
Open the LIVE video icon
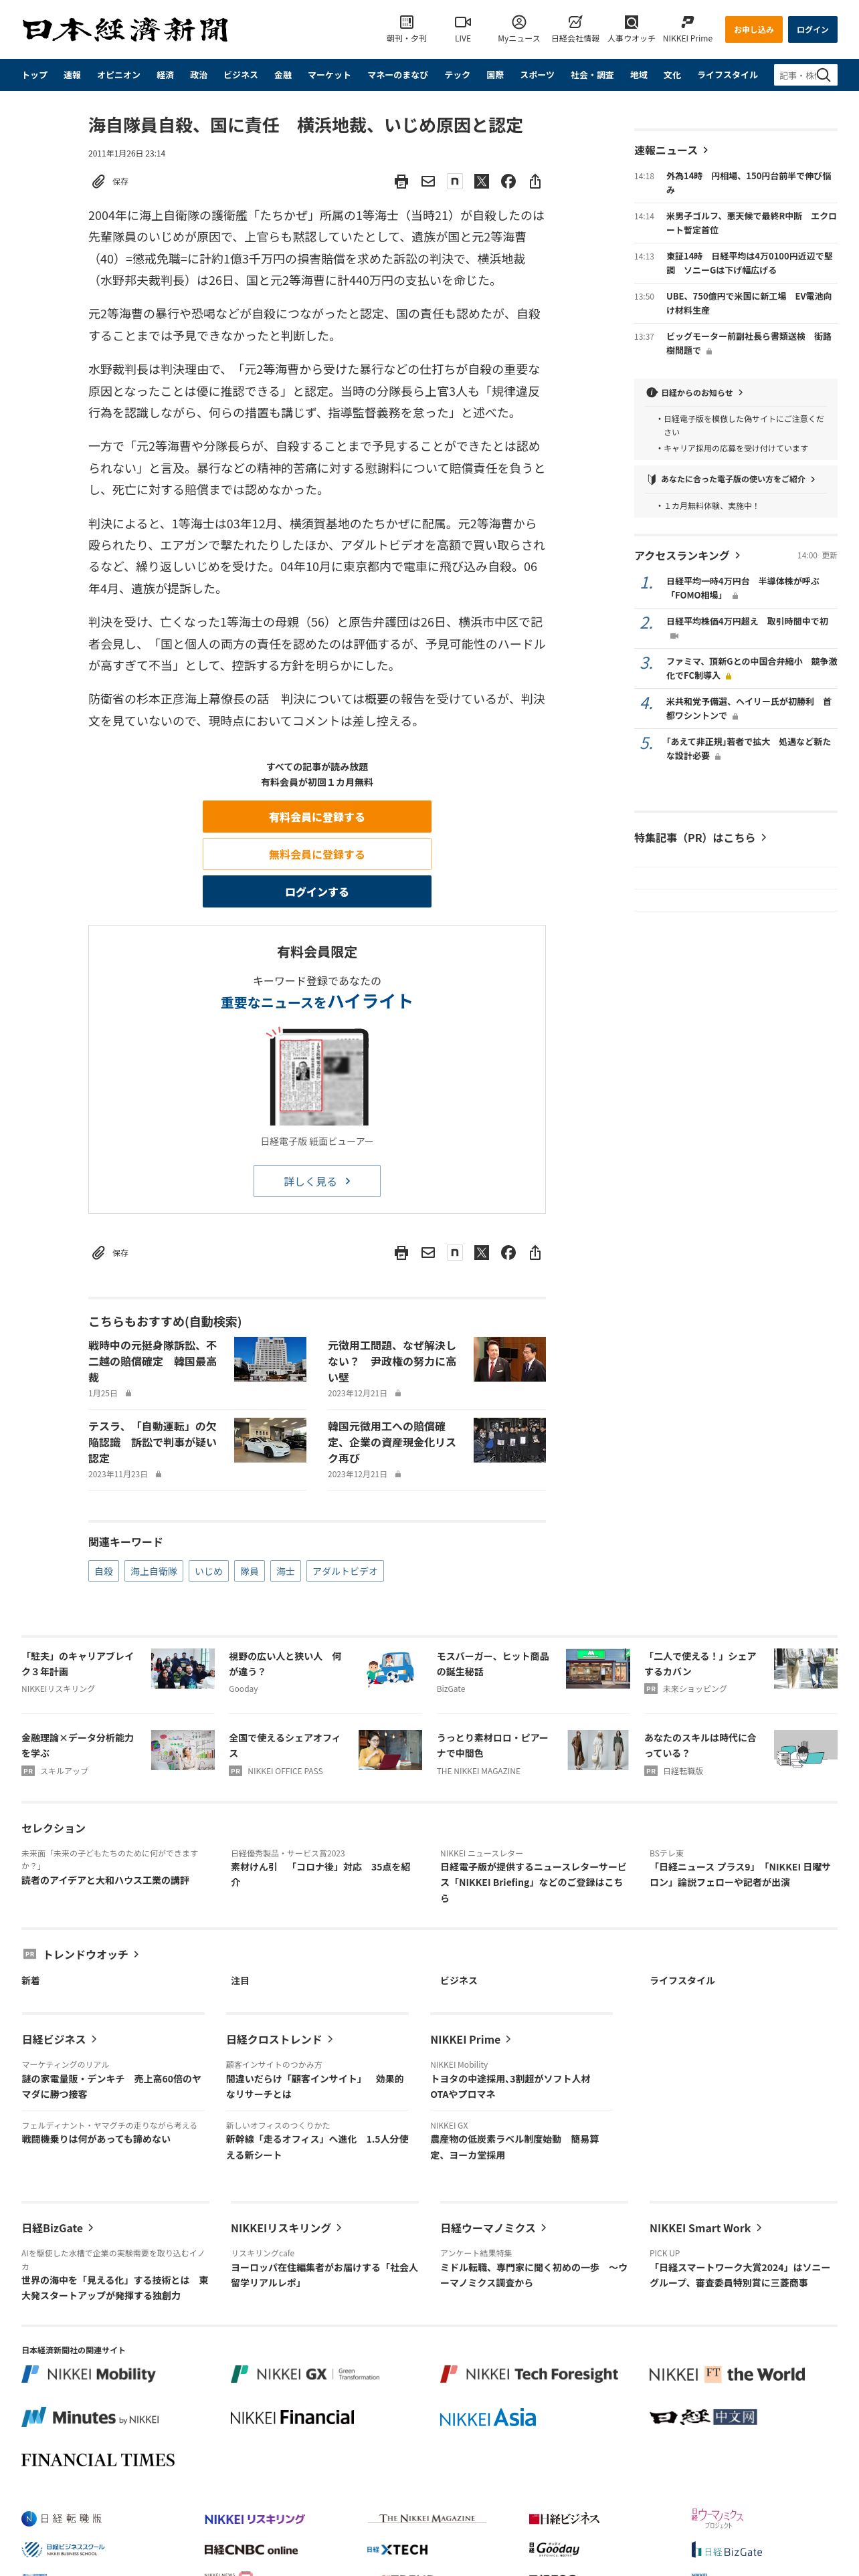tap(462, 22)
